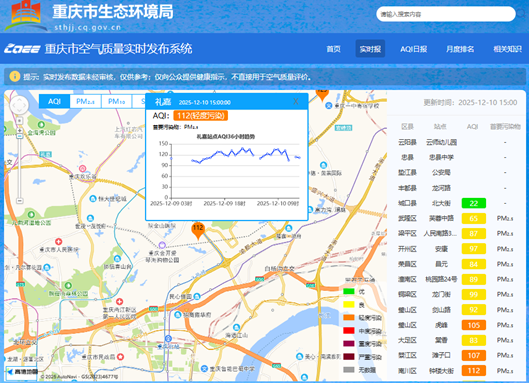Viewport: 529px width, 383px height.
Task: Open the AQI日报 navigation item
Action: [x=414, y=49]
